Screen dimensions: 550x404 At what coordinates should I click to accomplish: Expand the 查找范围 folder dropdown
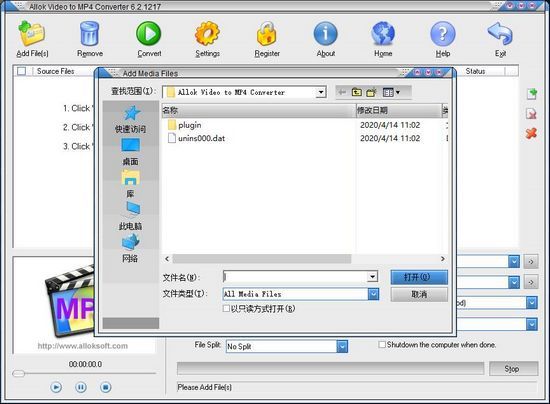click(321, 92)
